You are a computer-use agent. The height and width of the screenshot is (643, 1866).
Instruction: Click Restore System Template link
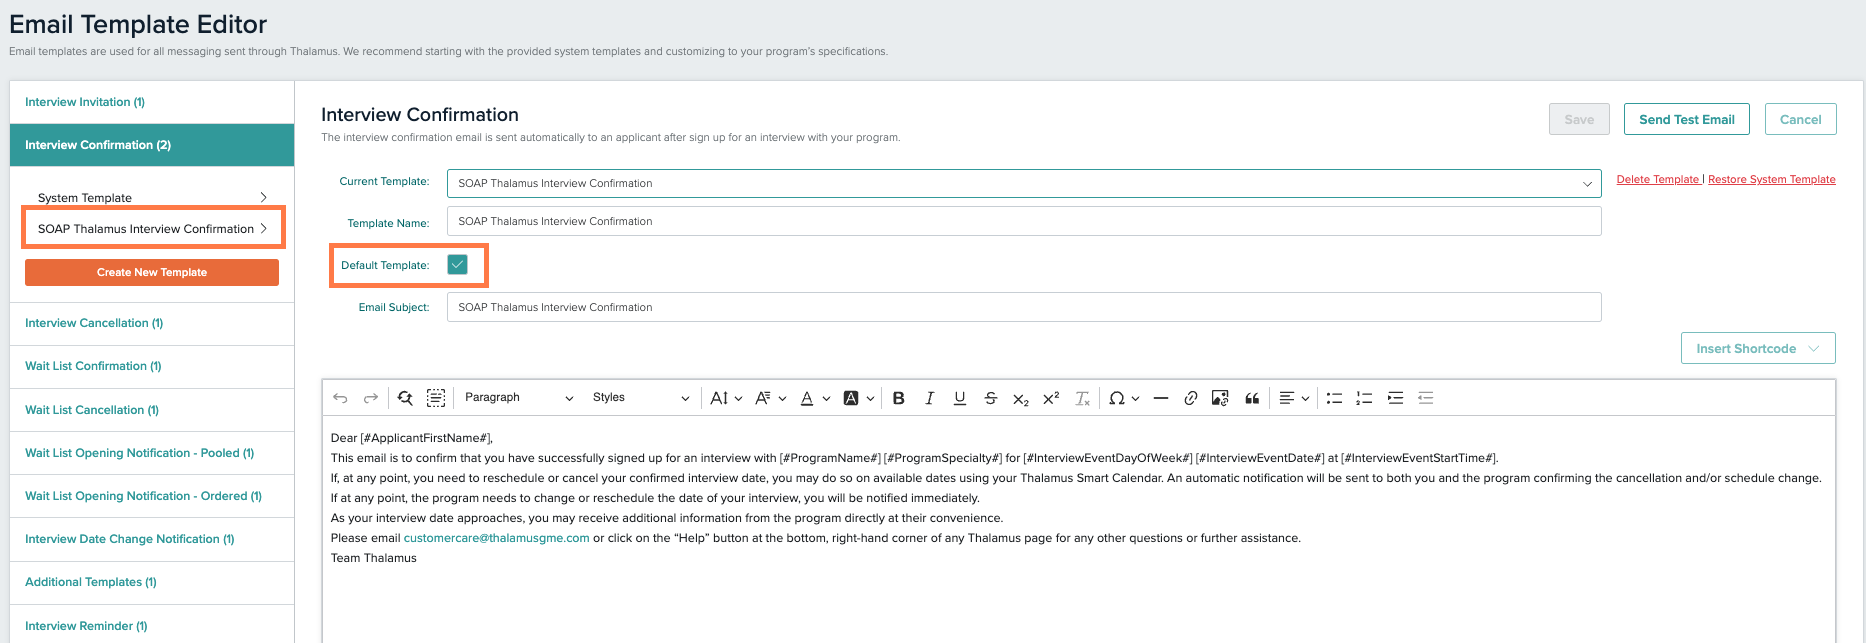(x=1772, y=179)
